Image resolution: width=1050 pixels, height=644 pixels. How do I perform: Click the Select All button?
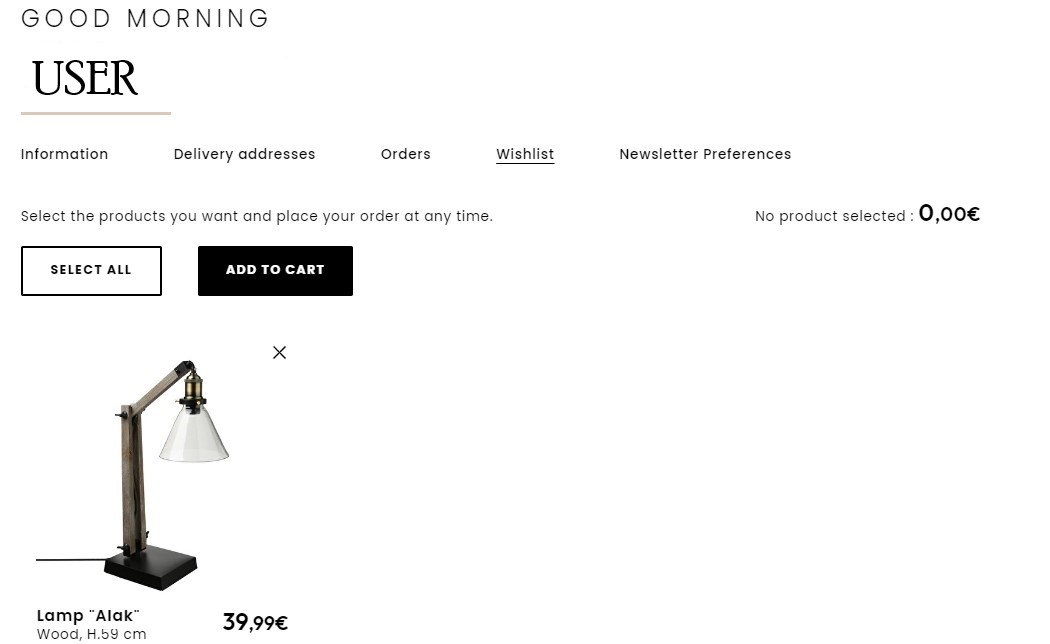[91, 270]
